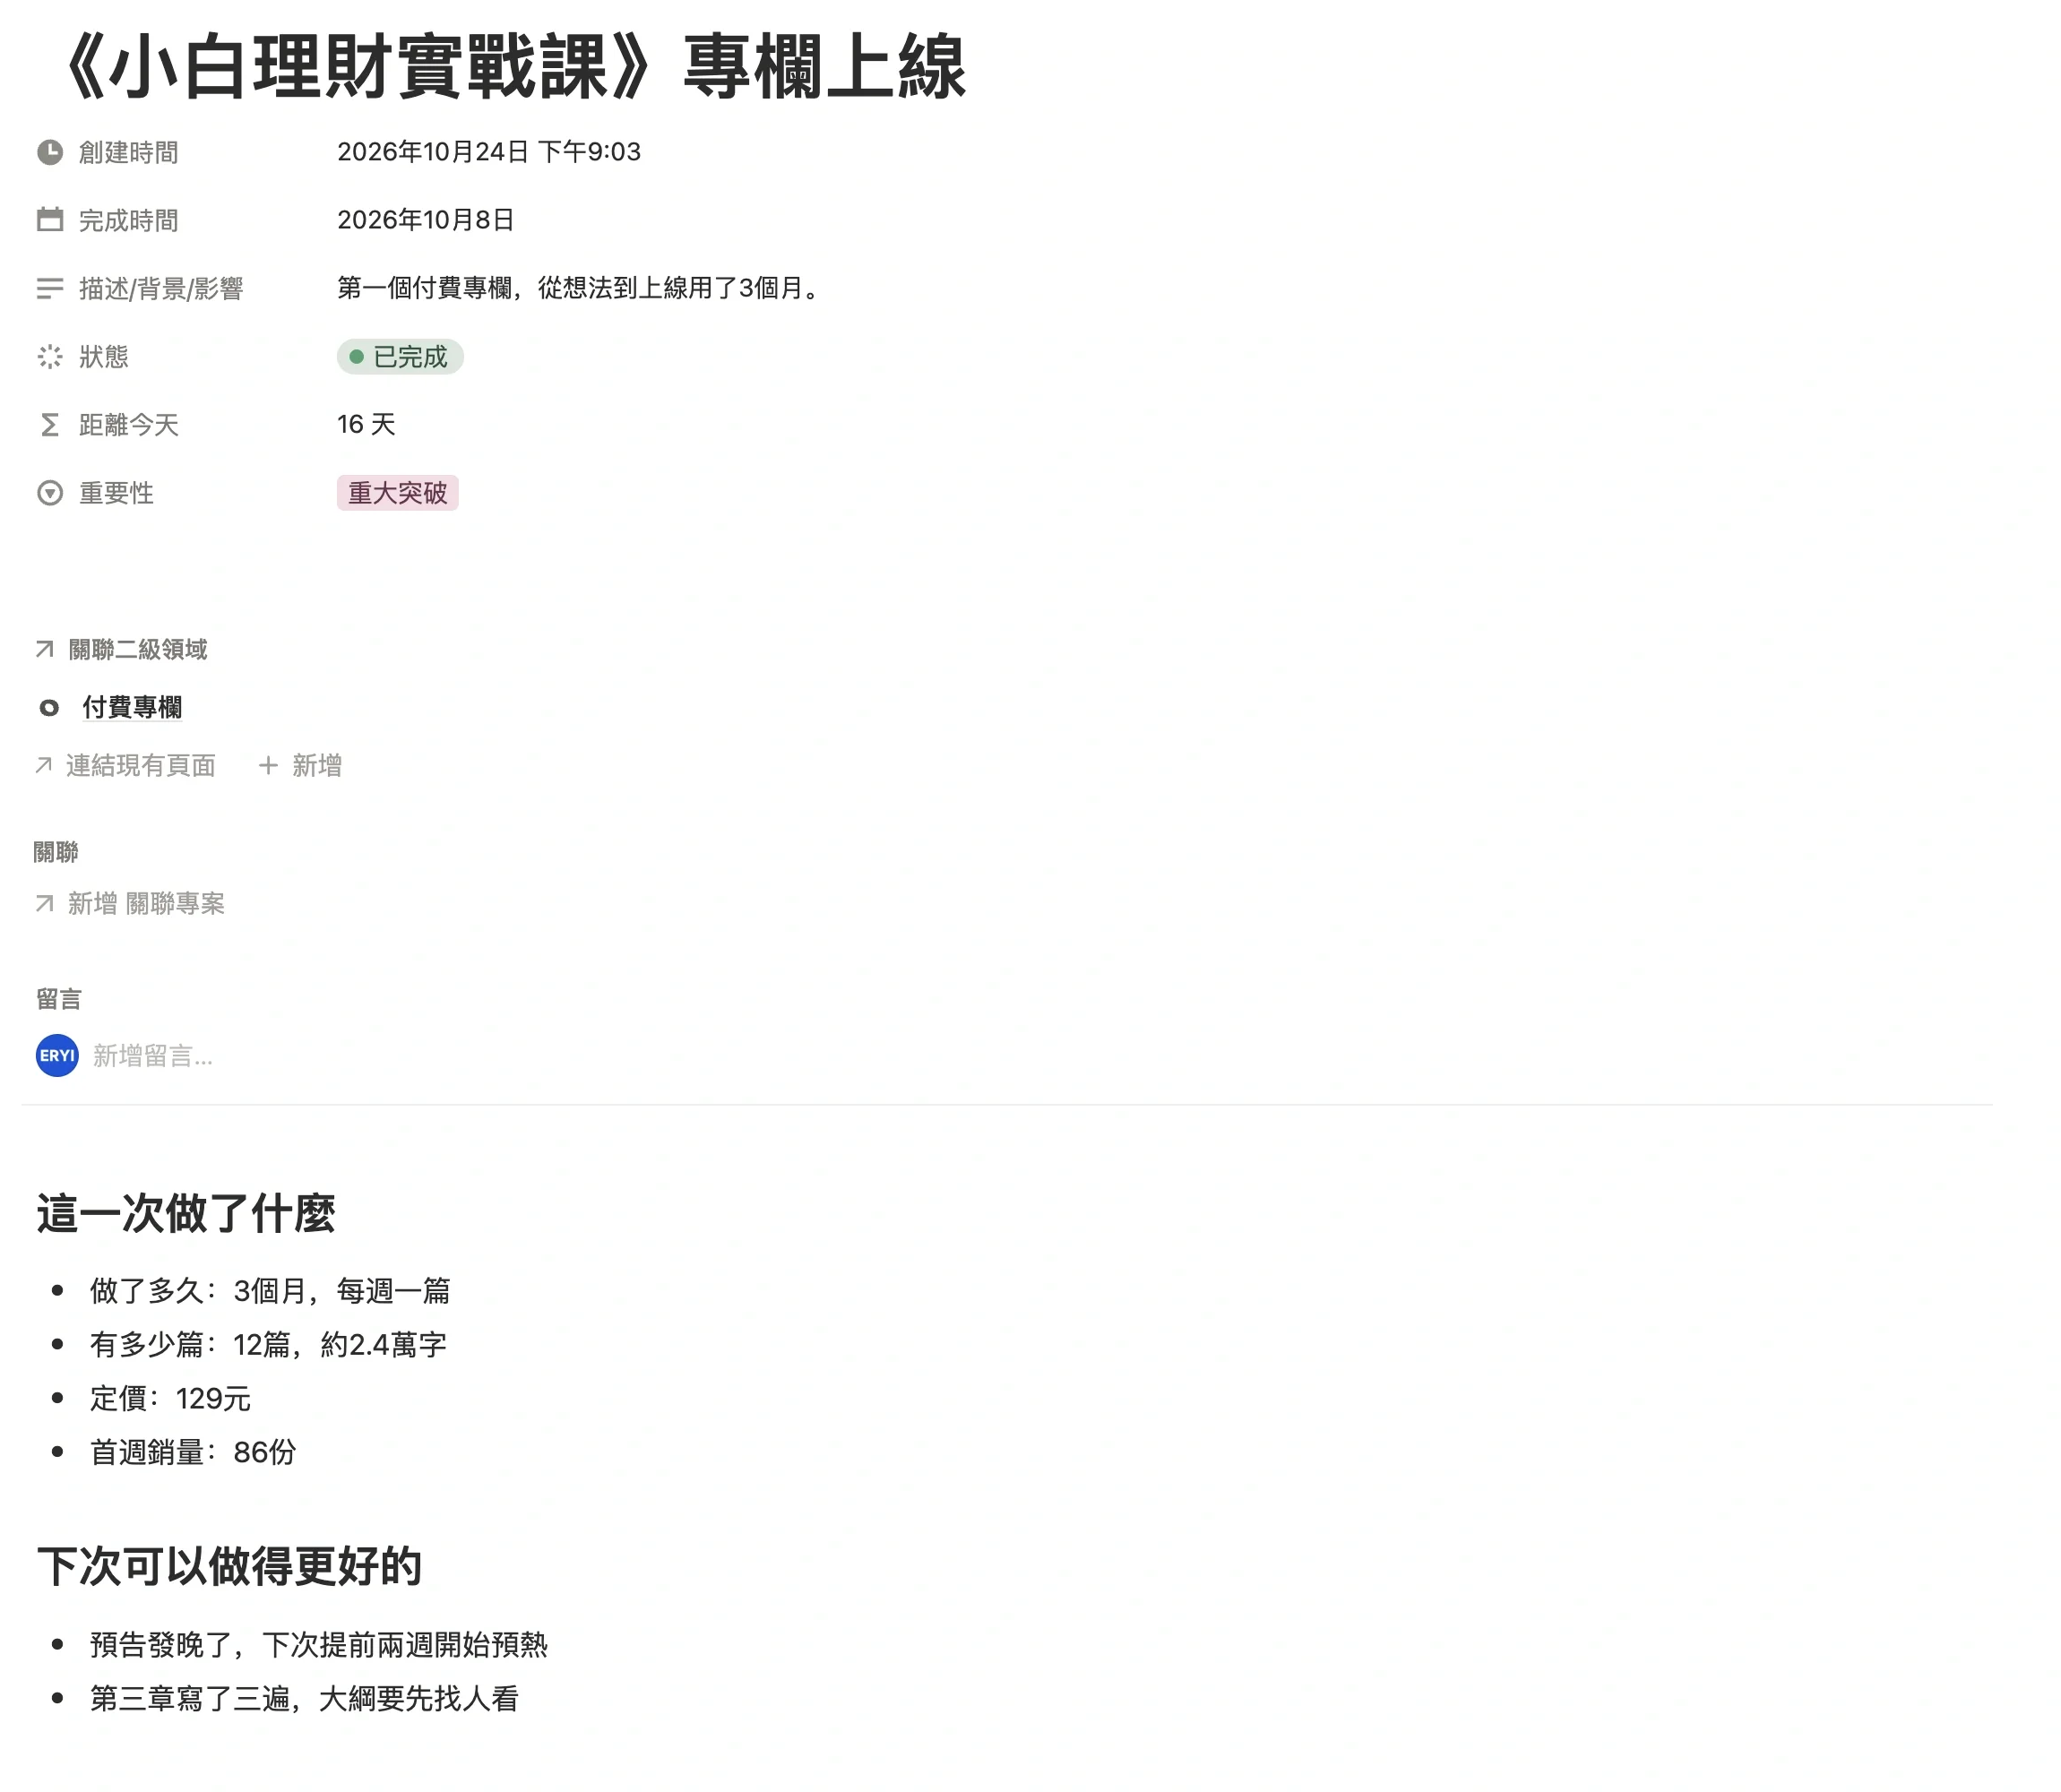2061x1792 pixels.
Task: Click creation time 2026年10月24日 下午9:03
Action: click(489, 152)
